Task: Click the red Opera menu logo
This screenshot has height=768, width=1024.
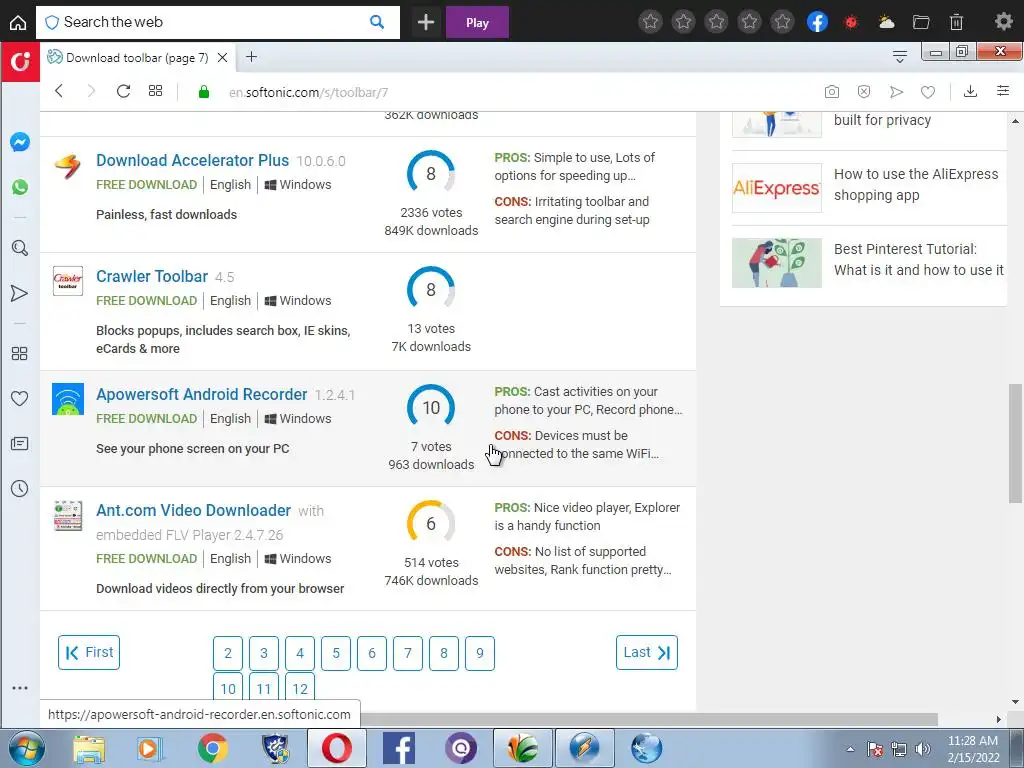Action: (20, 61)
